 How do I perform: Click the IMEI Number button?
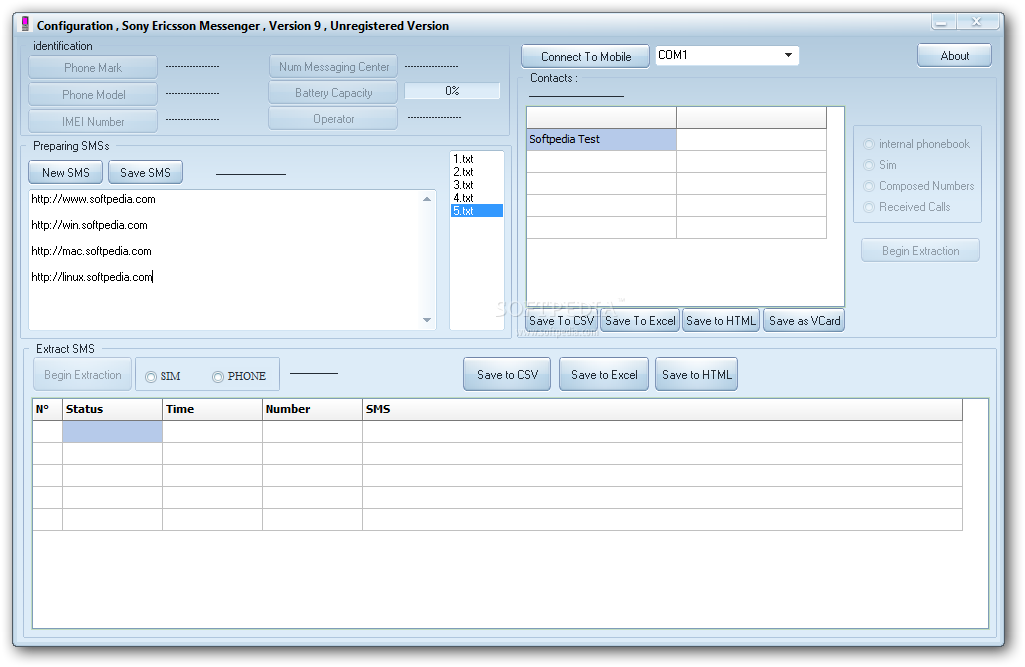pyautogui.click(x=93, y=121)
